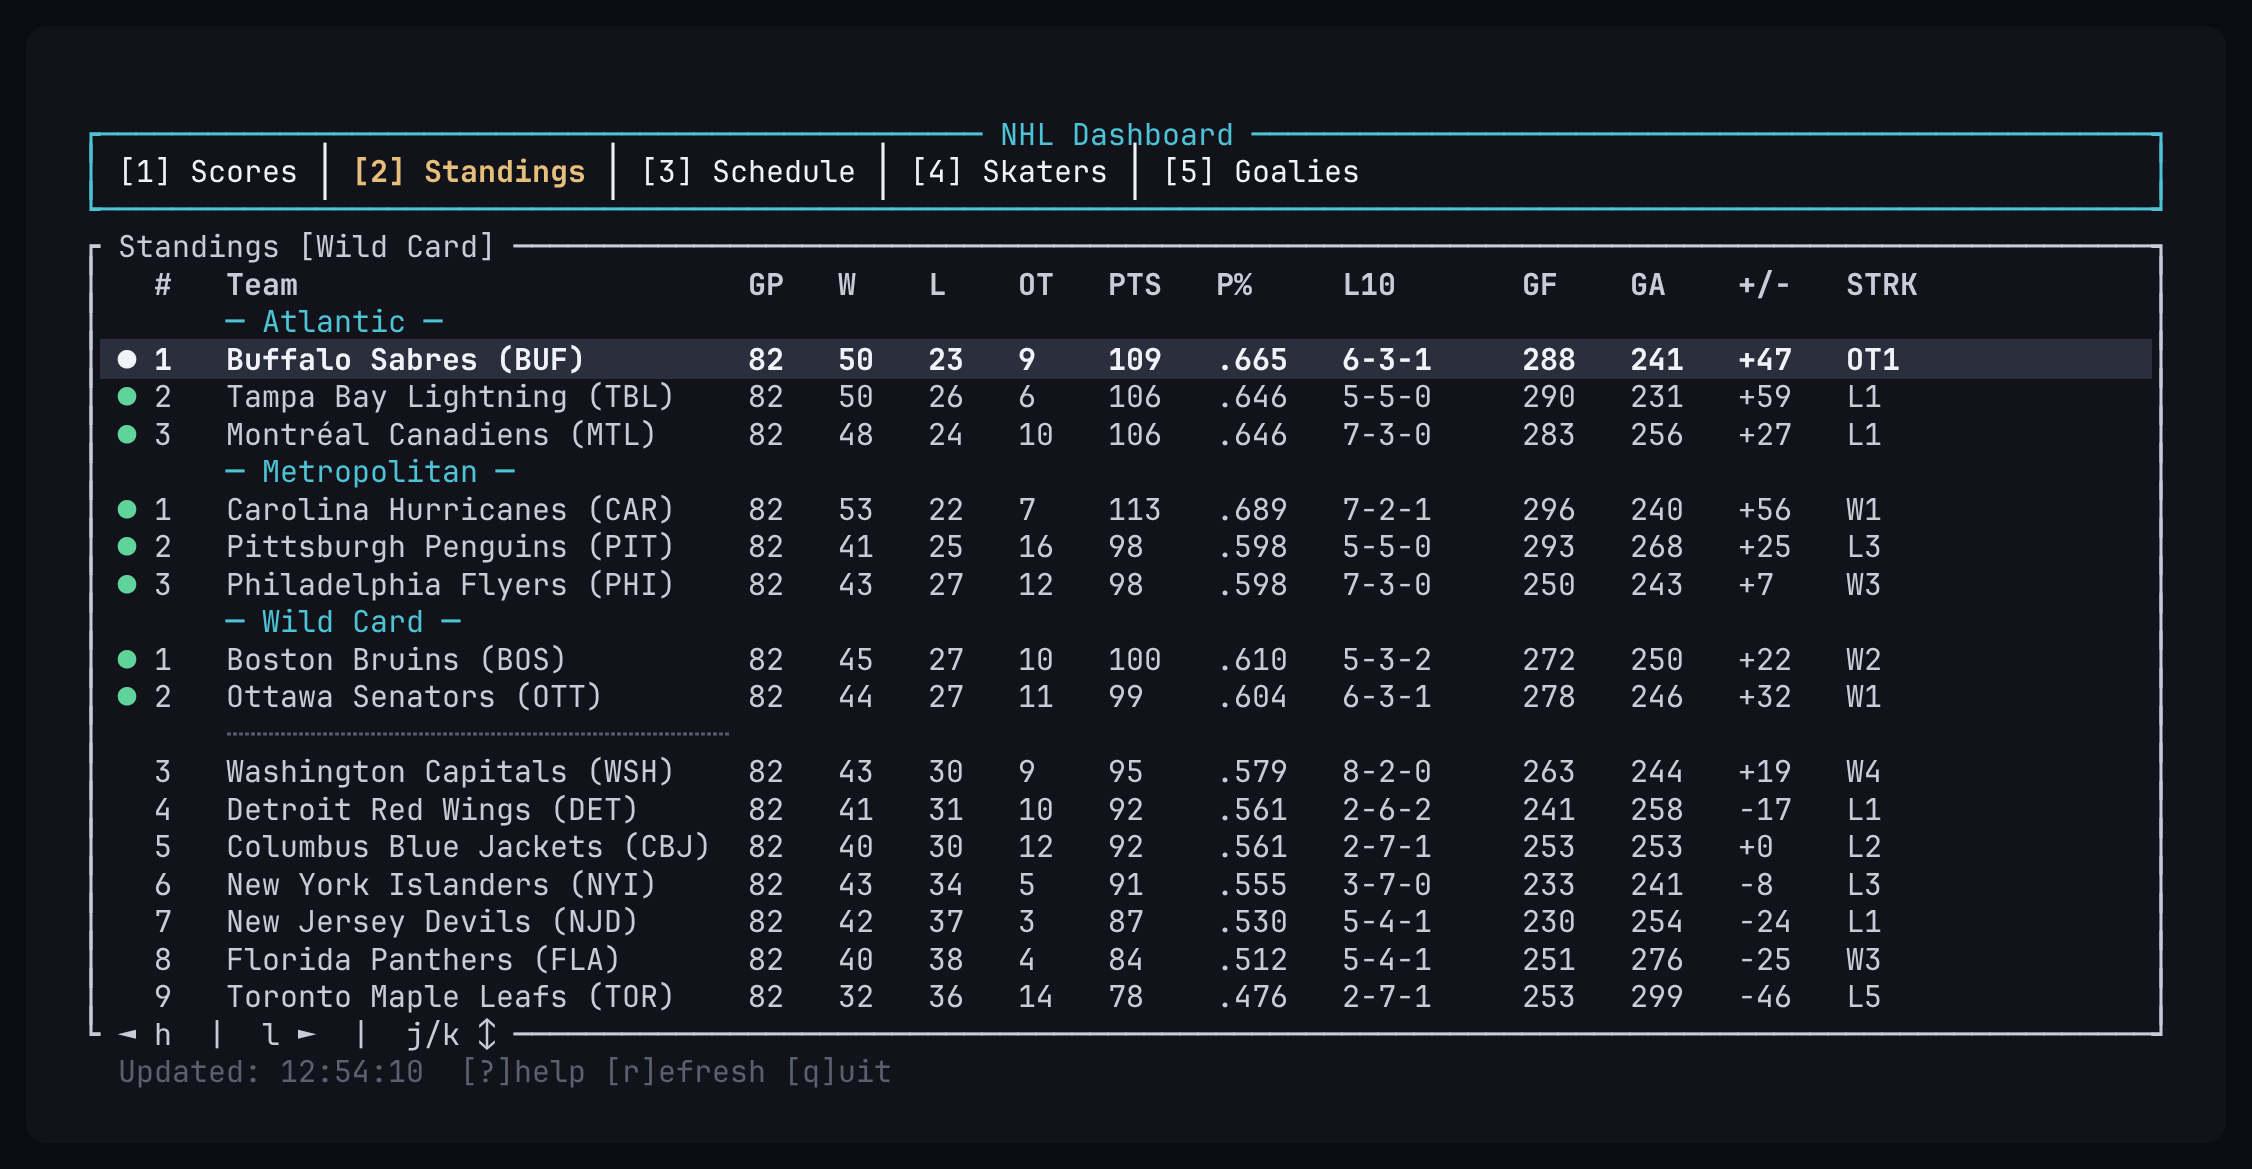Viewport: 2252px width, 1169px height.
Task: Click the cyan Wild Card section heading
Action: point(343,622)
